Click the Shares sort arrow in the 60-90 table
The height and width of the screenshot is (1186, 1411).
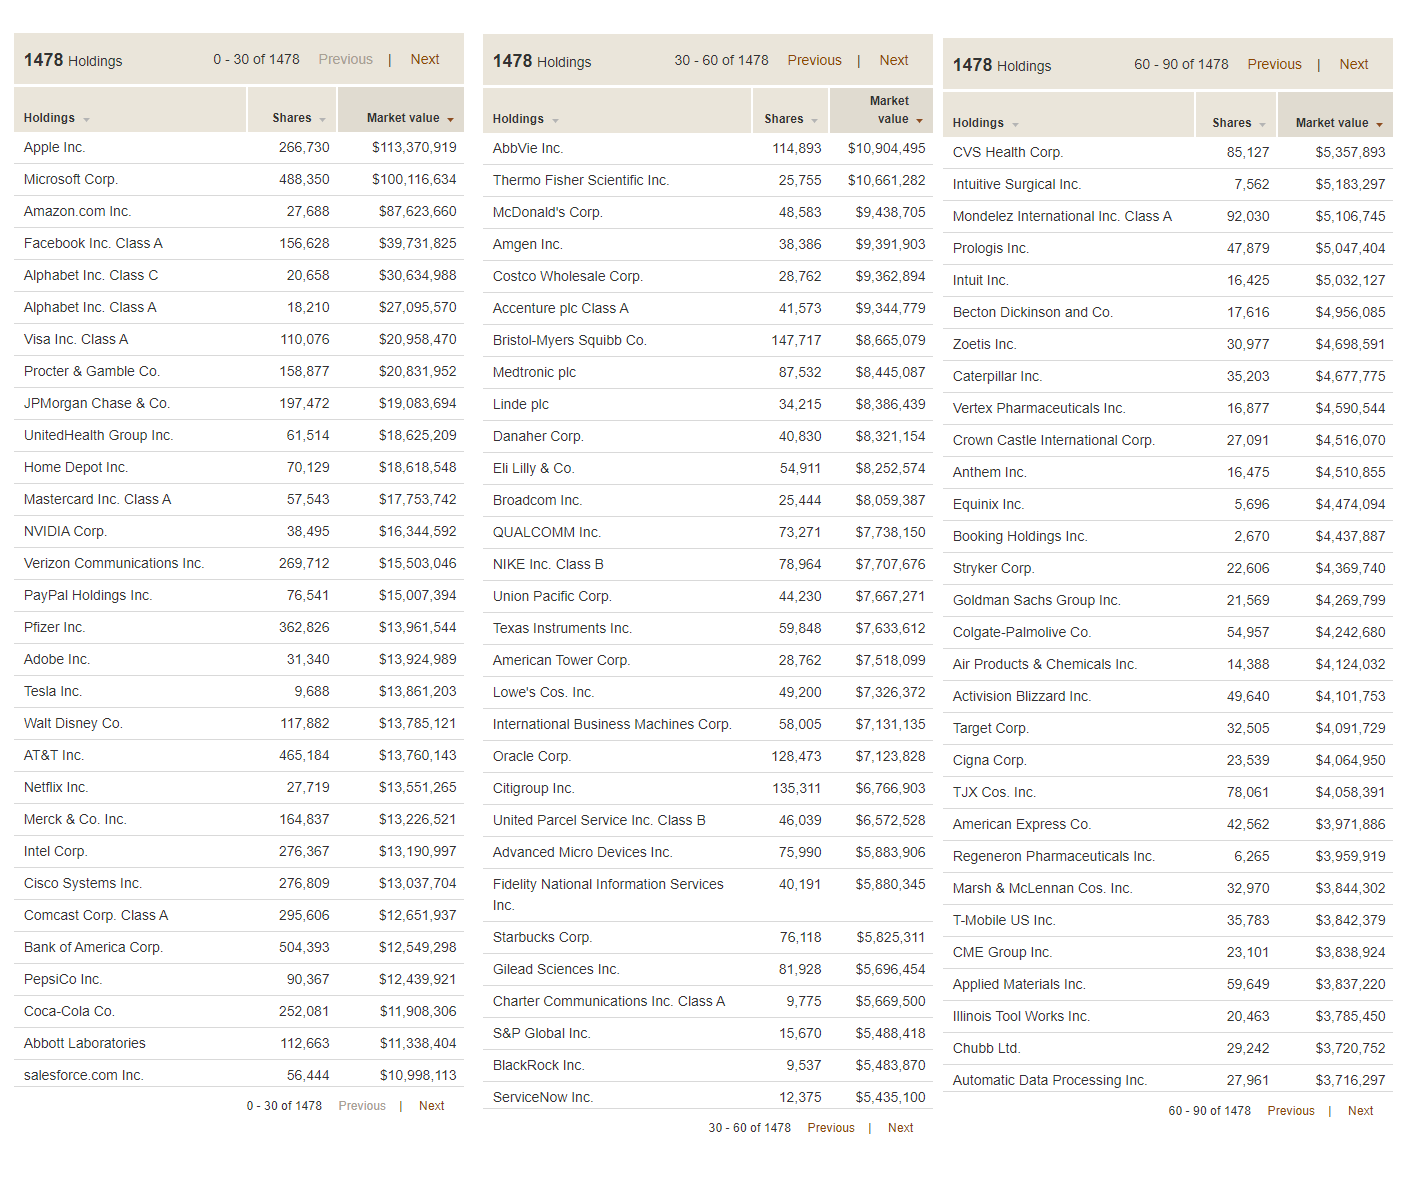coord(1263,125)
